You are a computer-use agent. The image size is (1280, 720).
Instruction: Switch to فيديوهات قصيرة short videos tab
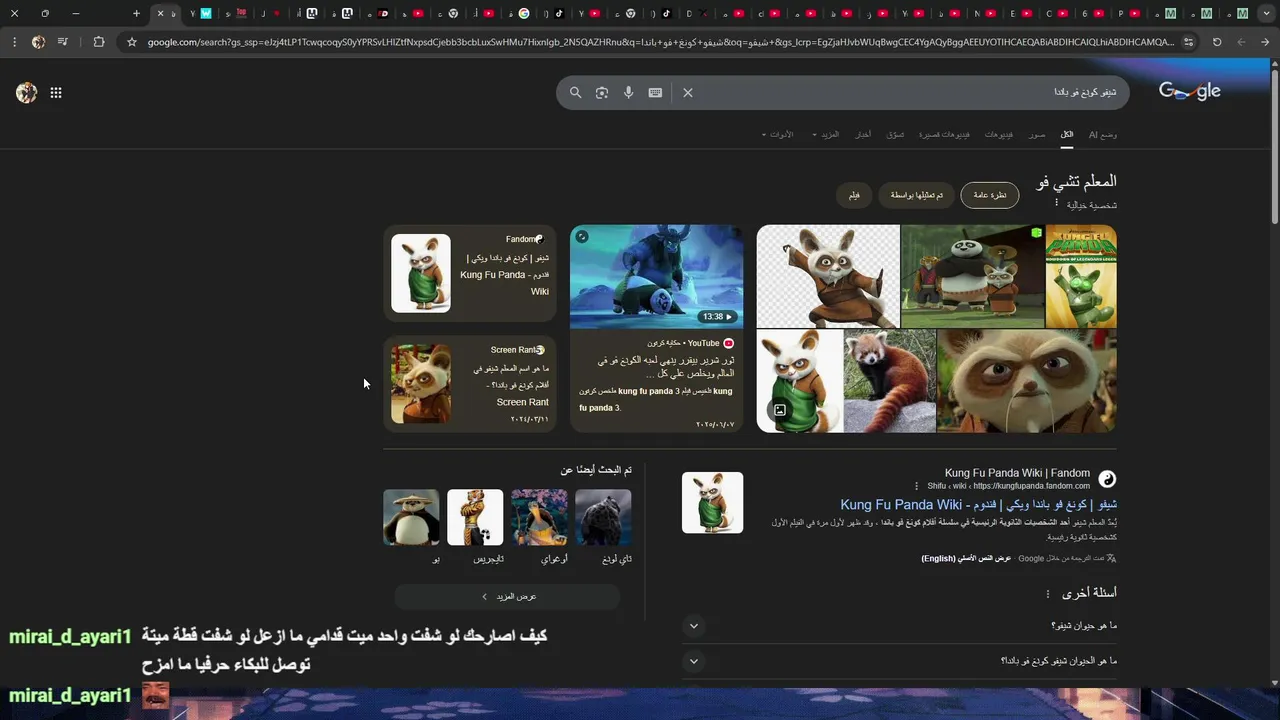(945, 134)
